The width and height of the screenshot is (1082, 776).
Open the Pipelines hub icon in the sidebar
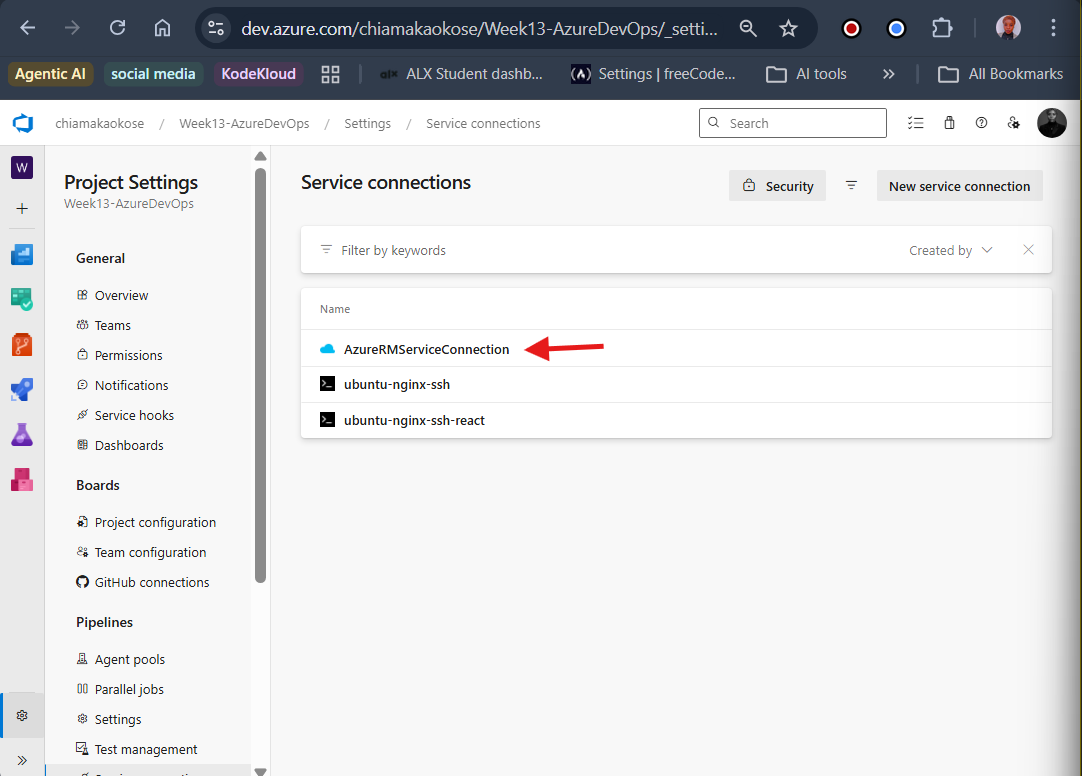[x=22, y=390]
